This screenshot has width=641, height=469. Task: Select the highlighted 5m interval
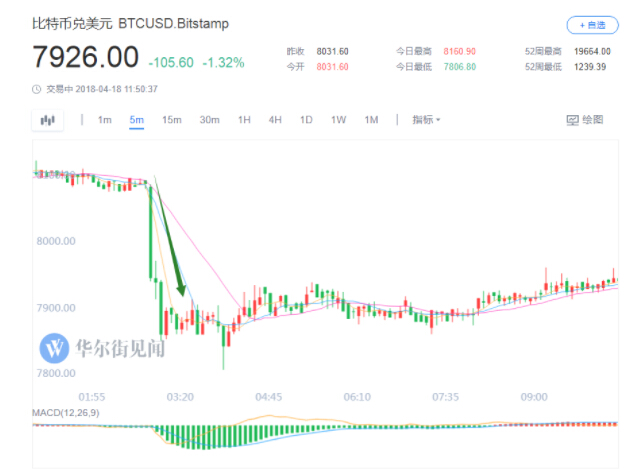coord(137,120)
